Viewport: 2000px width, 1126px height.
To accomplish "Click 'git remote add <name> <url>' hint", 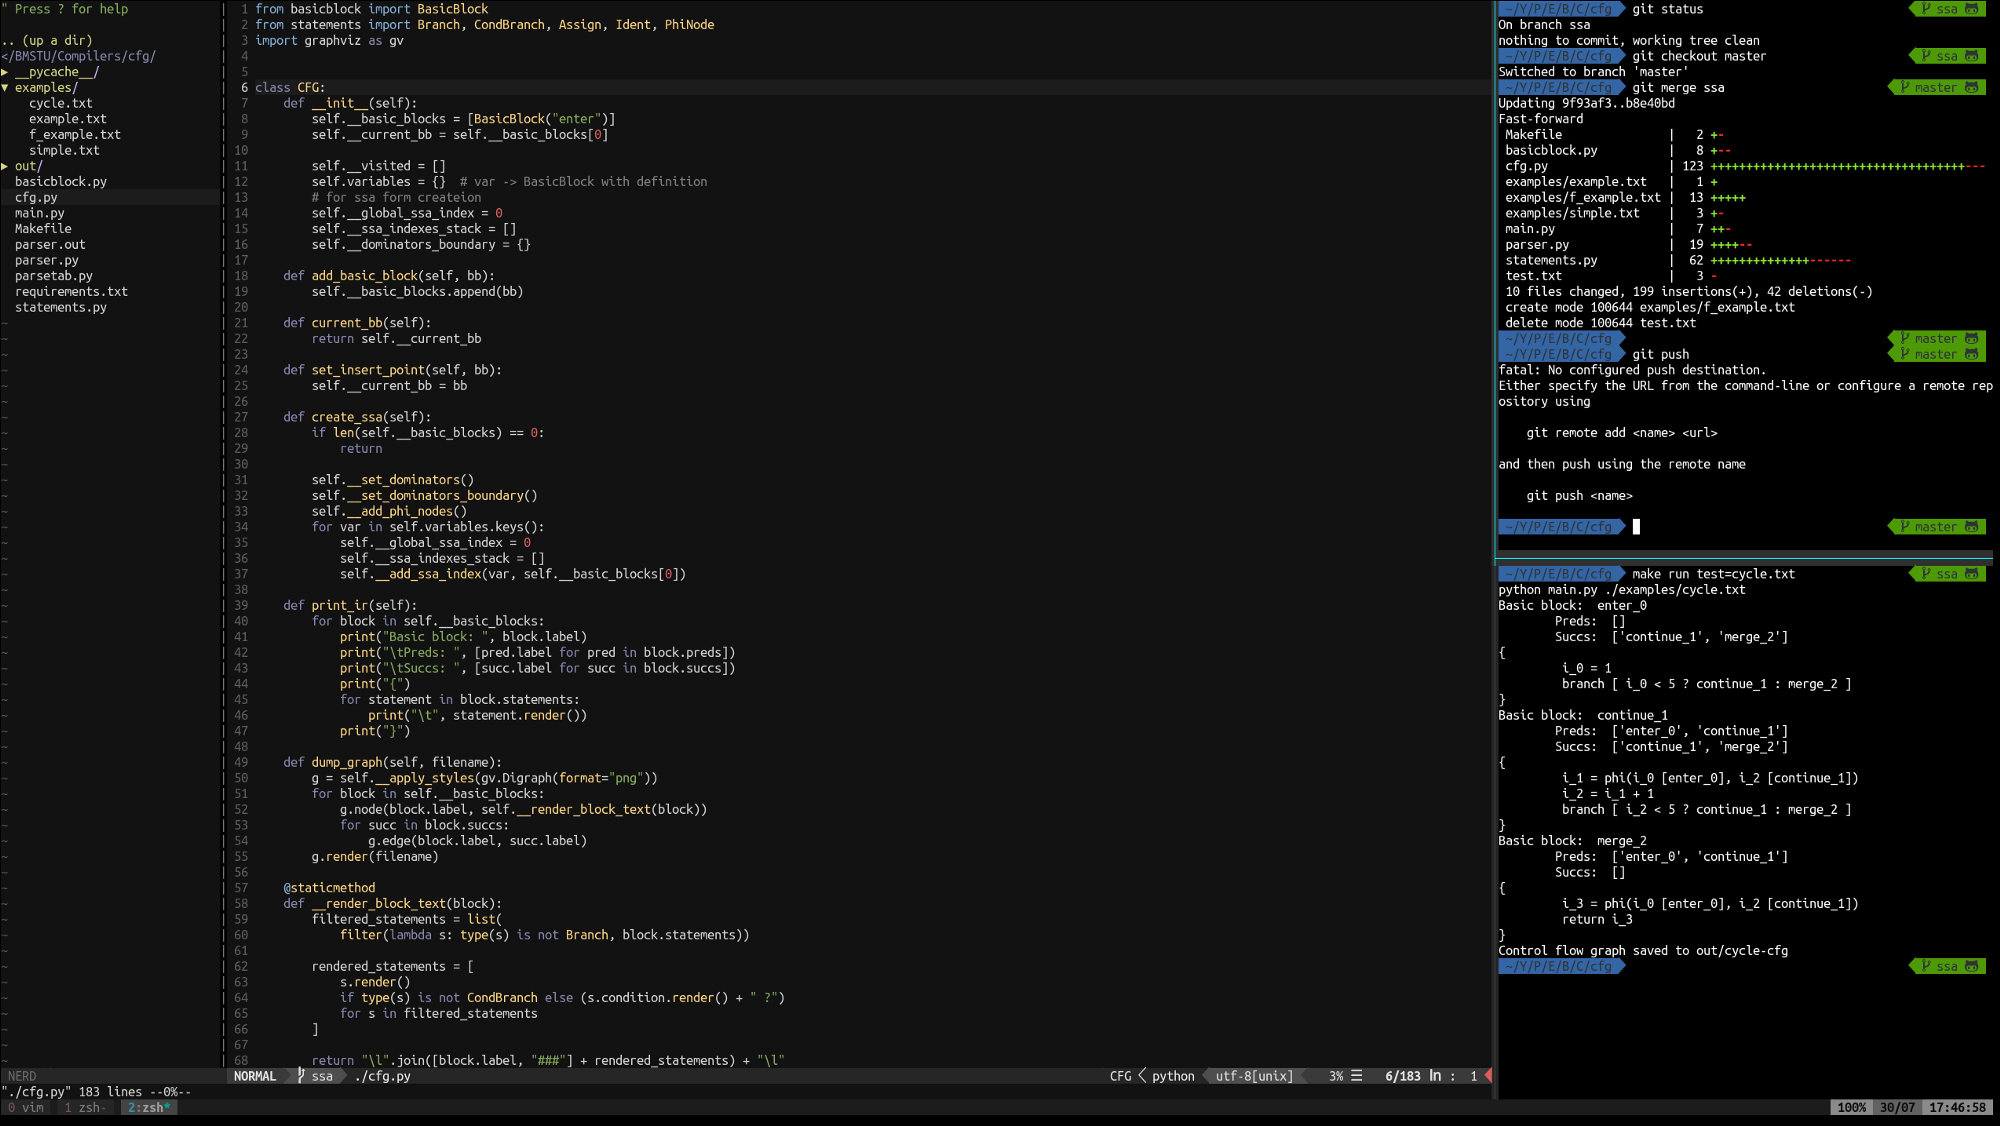I will (1621, 433).
